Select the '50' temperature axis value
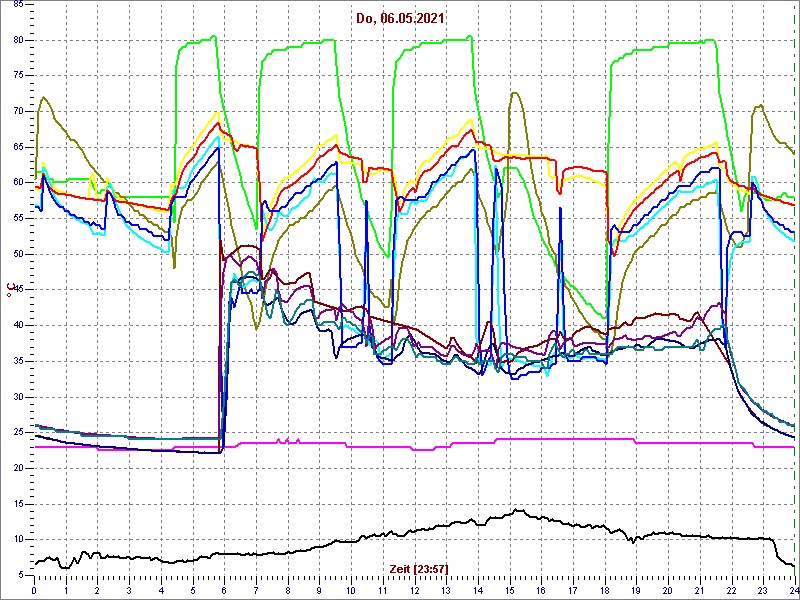Screen dimensions: 800x600 tap(18, 254)
